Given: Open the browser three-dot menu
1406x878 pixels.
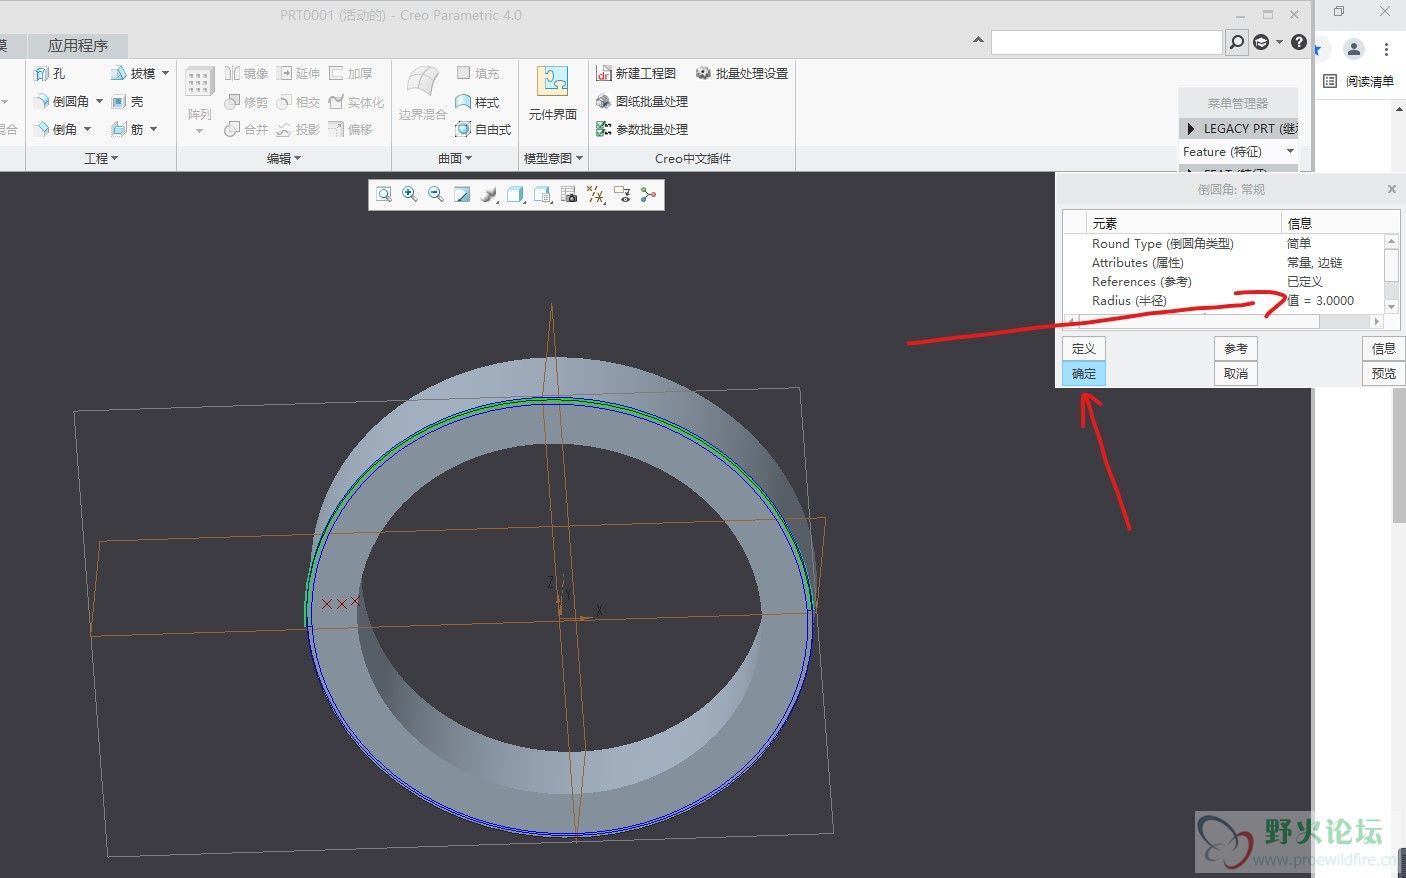Looking at the screenshot, I should coord(1386,48).
